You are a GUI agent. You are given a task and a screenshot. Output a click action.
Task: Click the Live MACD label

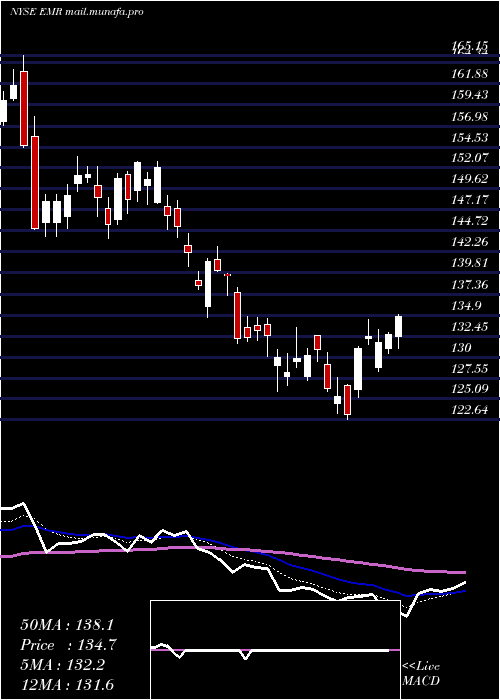point(421,674)
